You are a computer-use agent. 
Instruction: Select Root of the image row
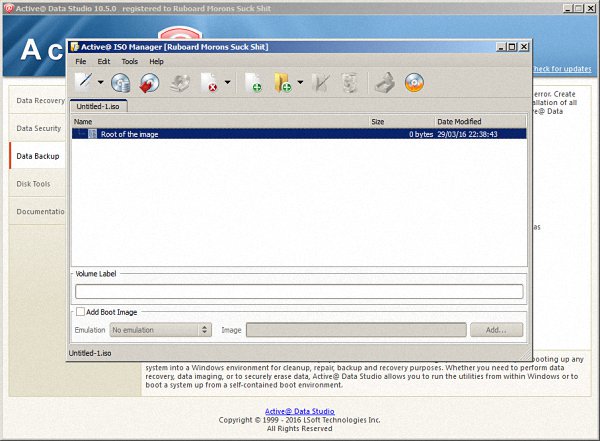(x=299, y=134)
